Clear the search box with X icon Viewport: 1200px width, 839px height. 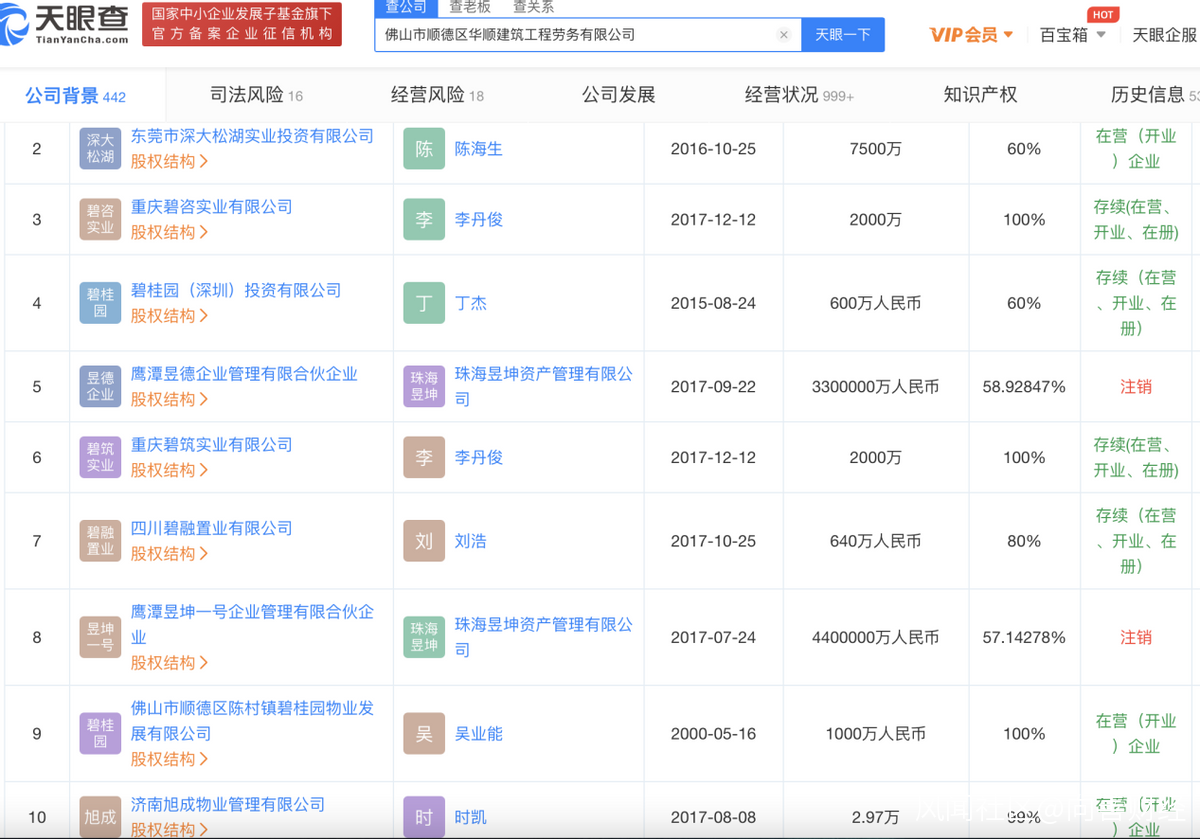(784, 35)
